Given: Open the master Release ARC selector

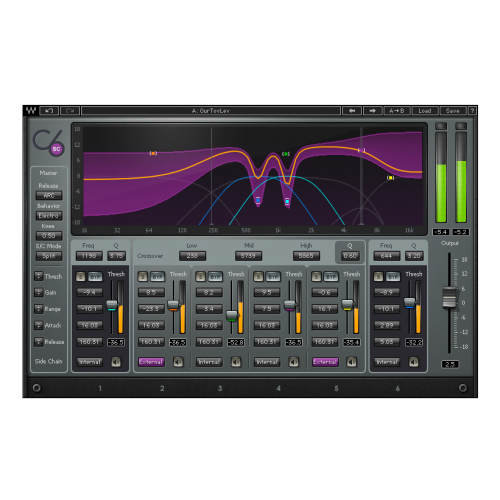Looking at the screenshot, I should click(49, 195).
